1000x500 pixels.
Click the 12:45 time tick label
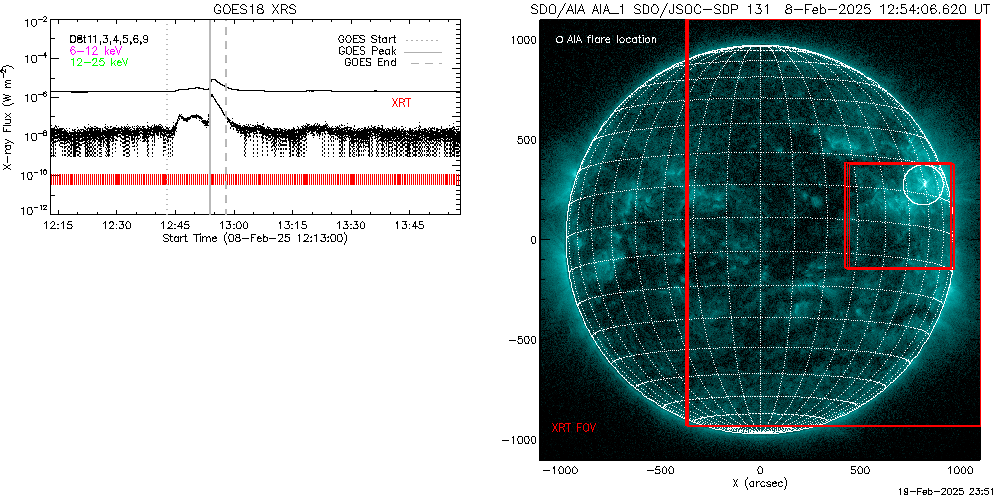[175, 225]
